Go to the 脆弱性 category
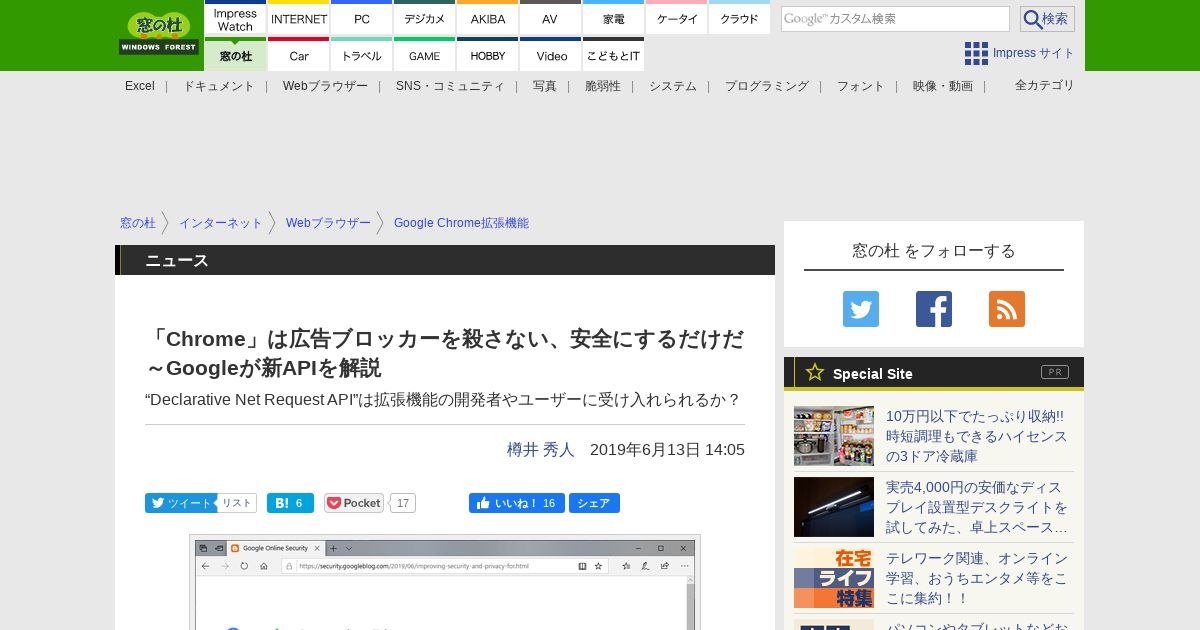Screen dimensions: 1200x630 (603, 86)
